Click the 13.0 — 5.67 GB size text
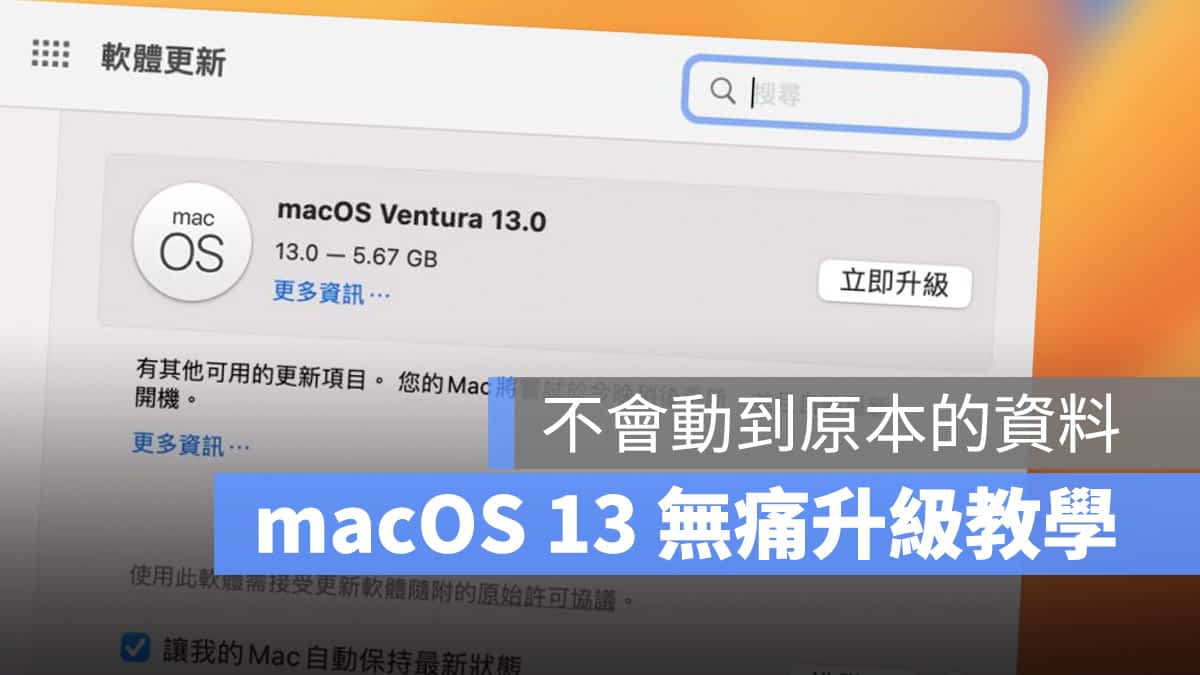The height and width of the screenshot is (675, 1200). (x=356, y=256)
